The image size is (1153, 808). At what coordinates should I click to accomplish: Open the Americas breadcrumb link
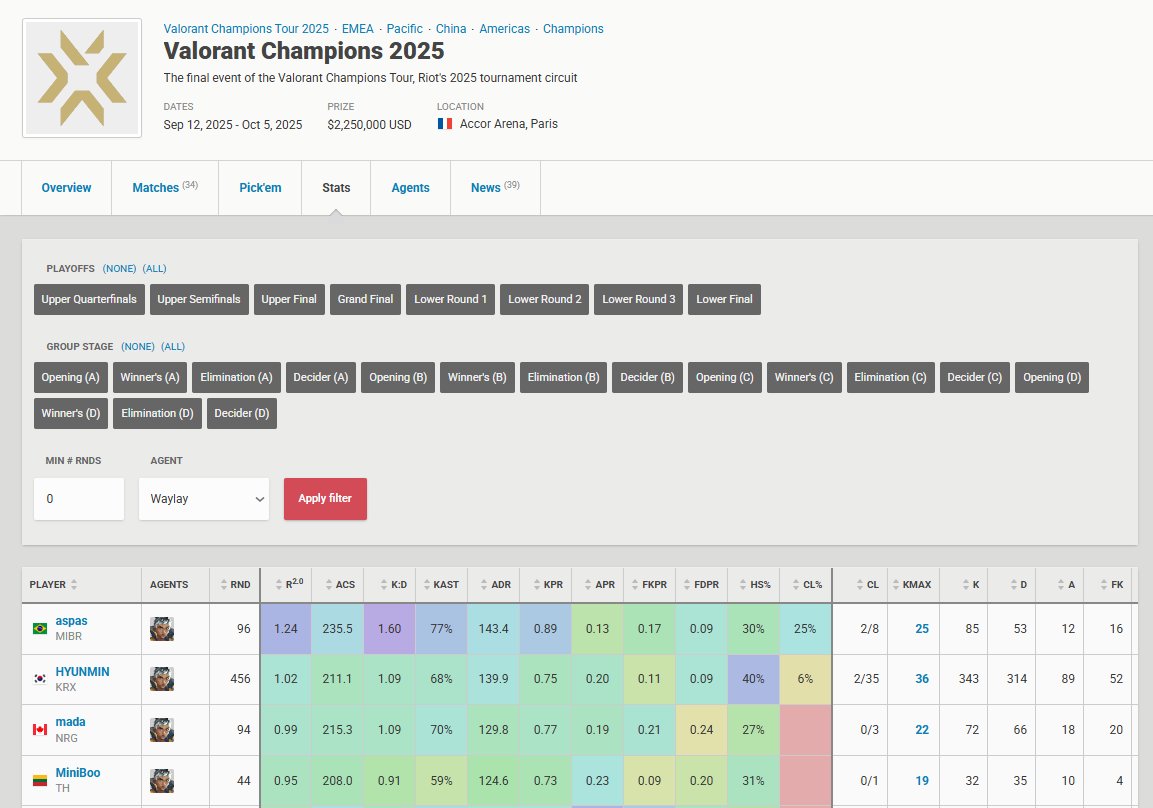pyautogui.click(x=504, y=29)
